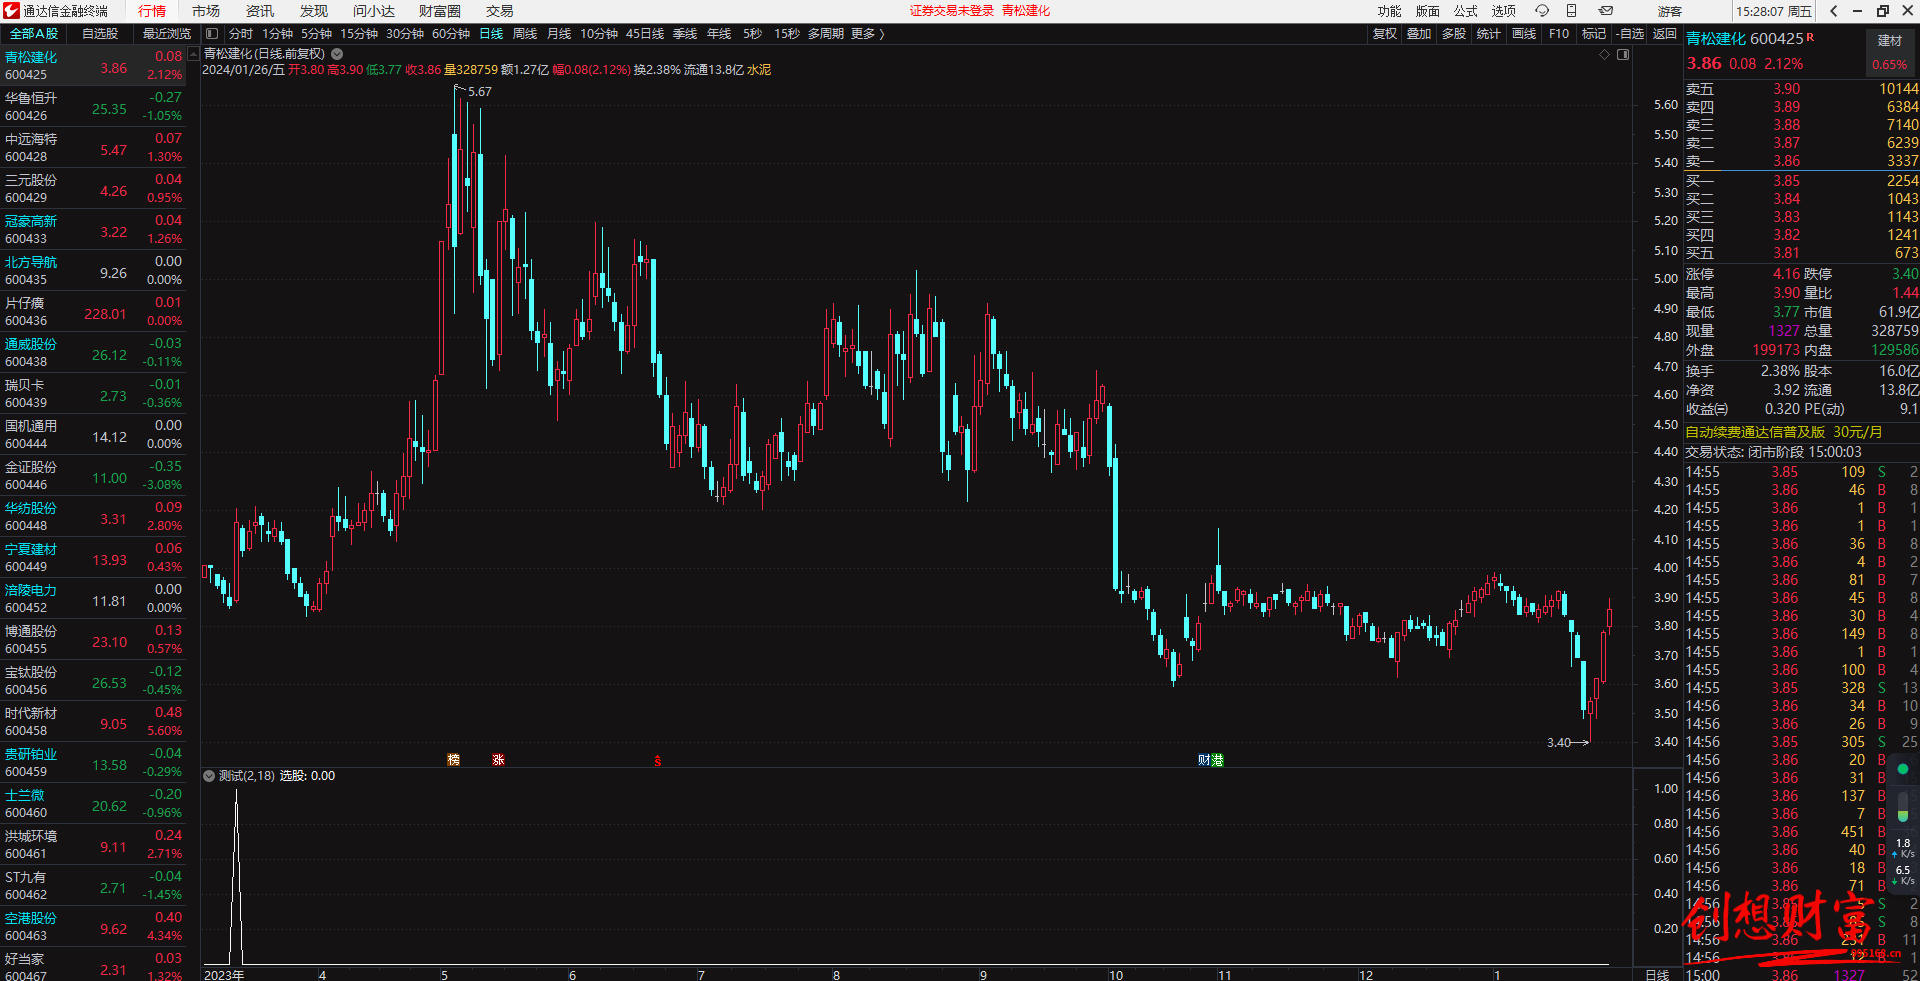Click the green status dot on floating widget
The width and height of the screenshot is (1920, 981).
tap(1903, 769)
